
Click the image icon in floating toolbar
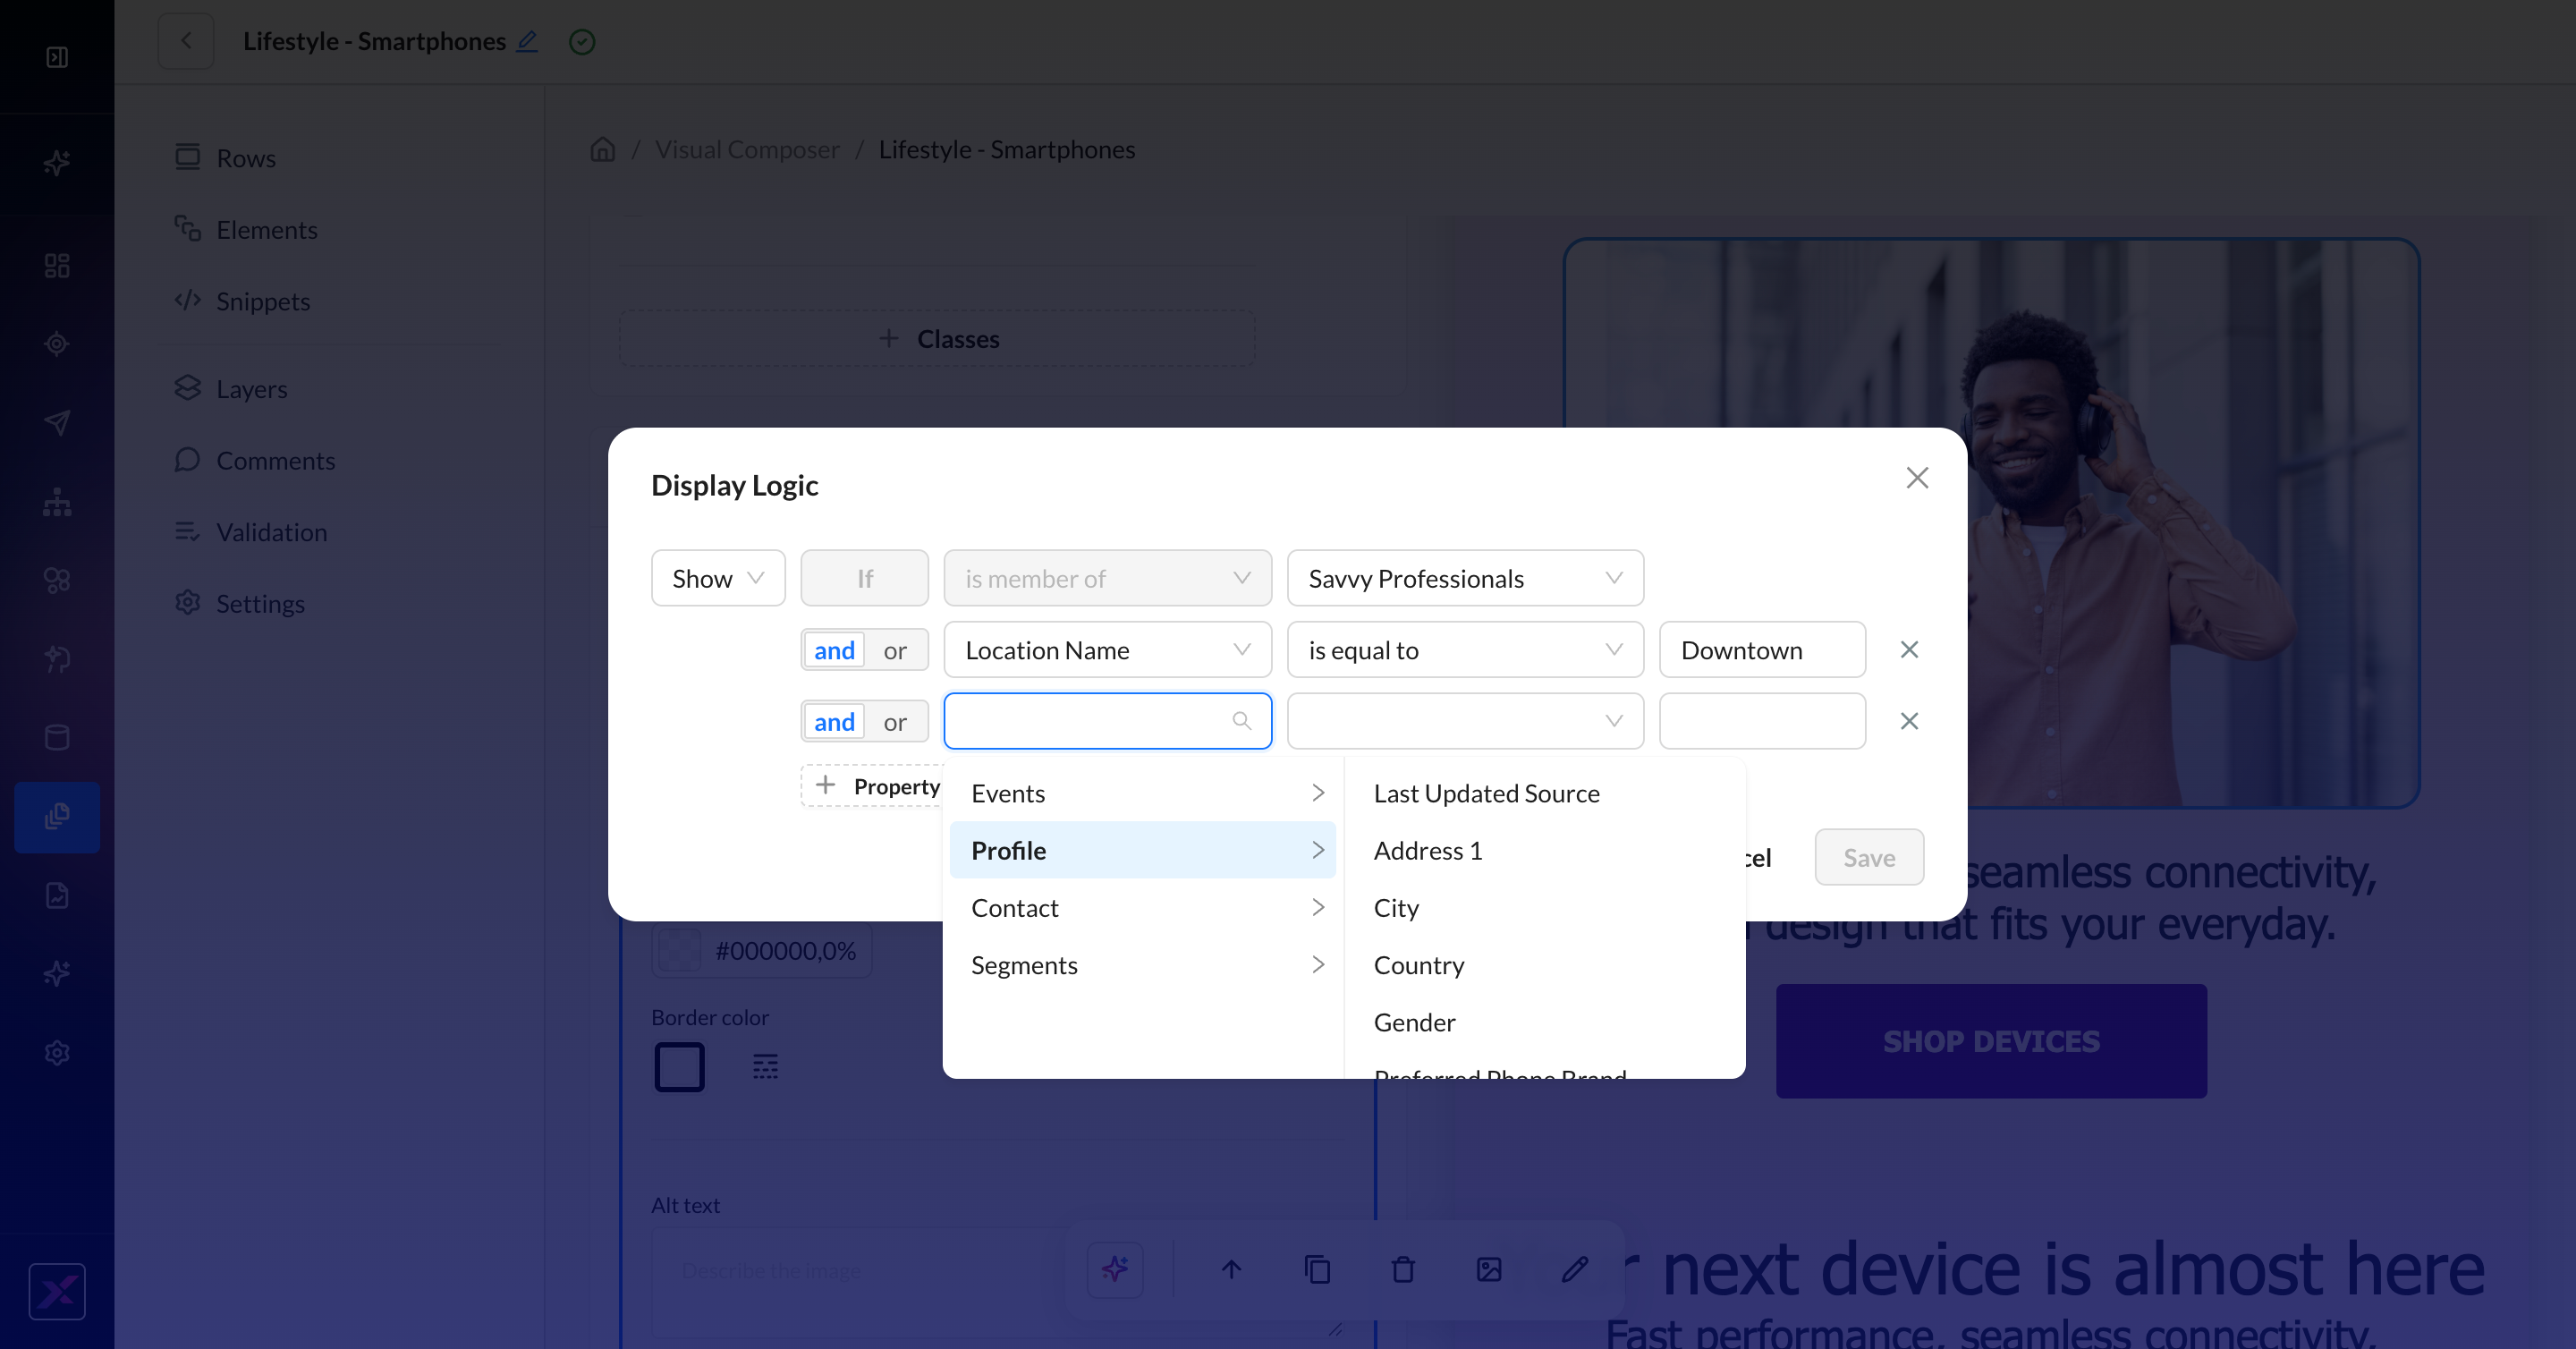1489,1270
